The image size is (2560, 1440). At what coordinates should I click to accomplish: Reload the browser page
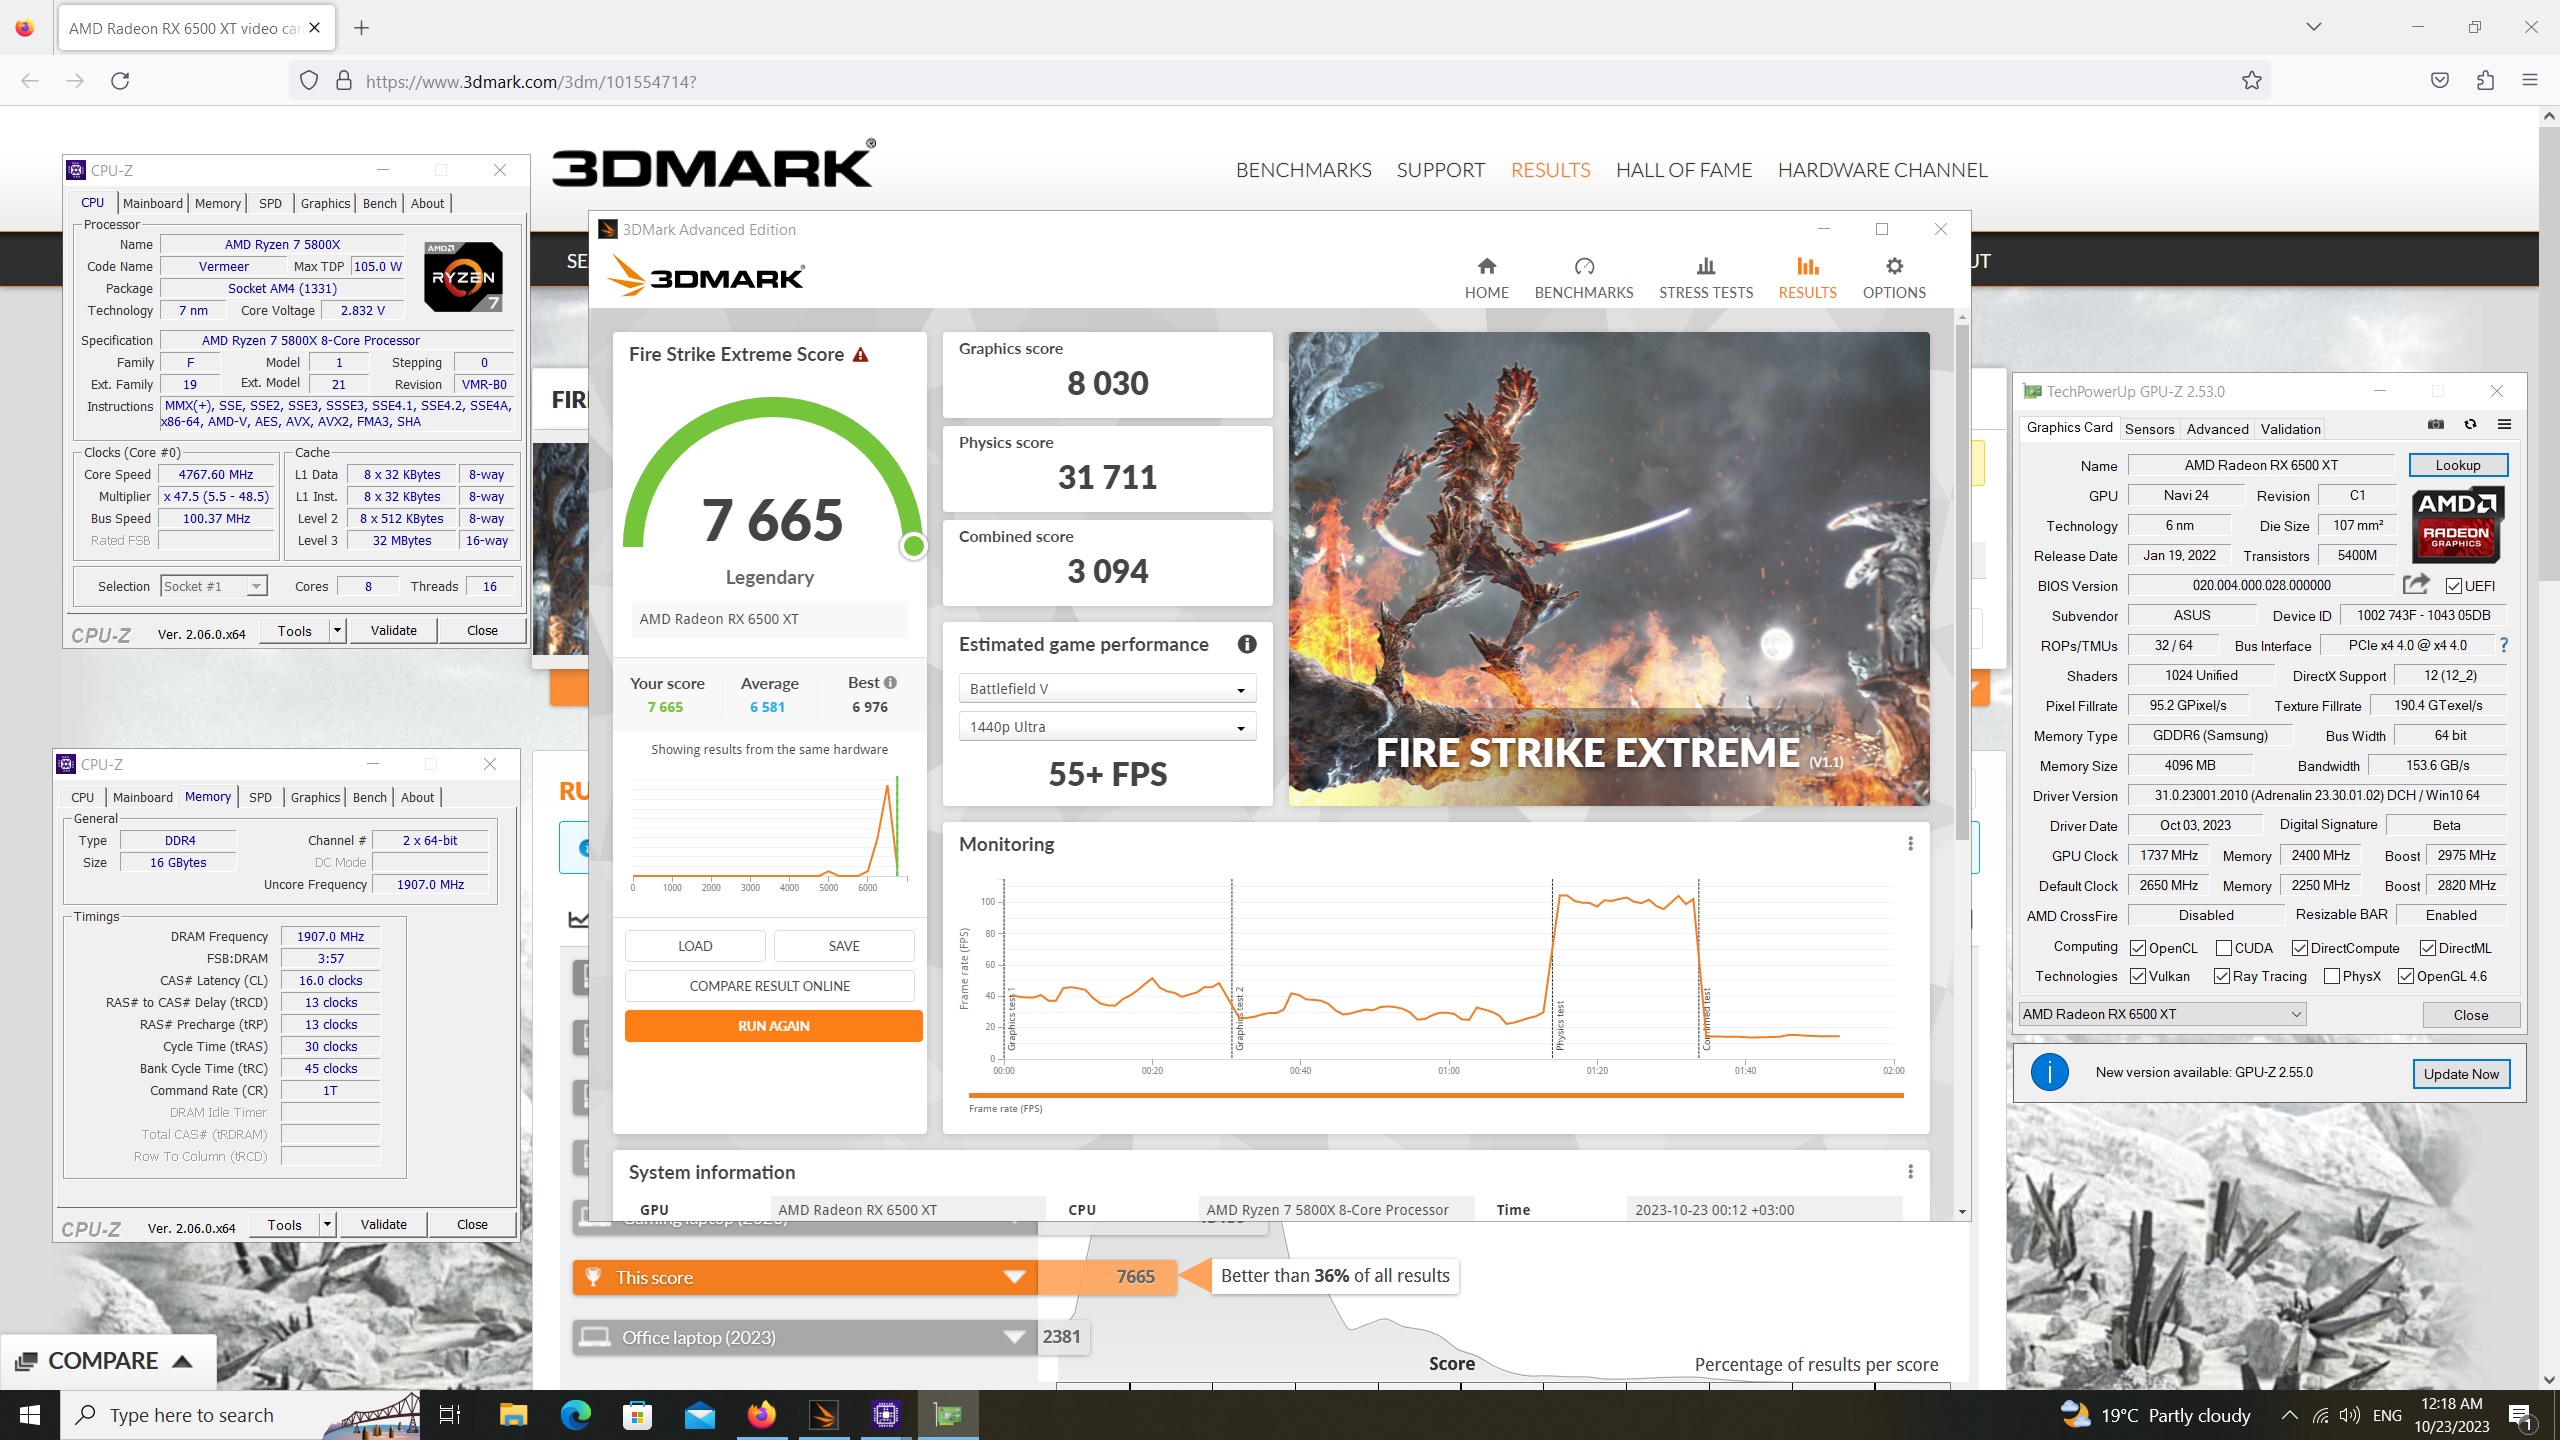tap(120, 81)
